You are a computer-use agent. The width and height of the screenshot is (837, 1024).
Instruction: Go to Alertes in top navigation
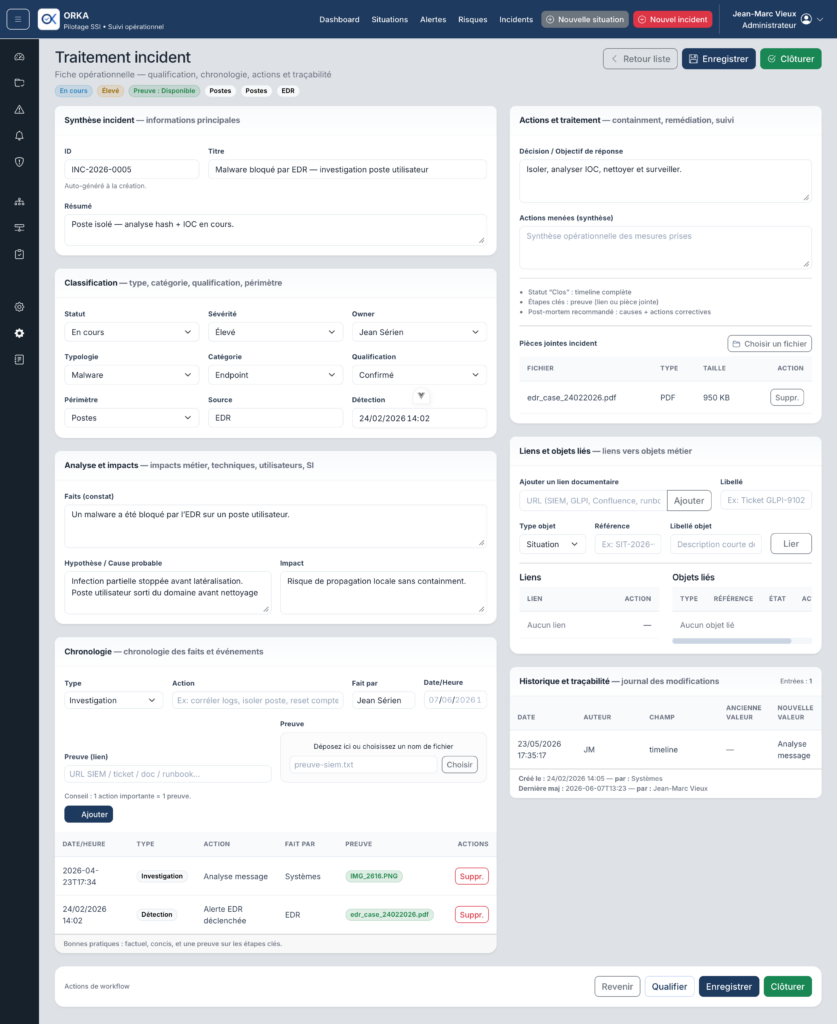tap(433, 20)
